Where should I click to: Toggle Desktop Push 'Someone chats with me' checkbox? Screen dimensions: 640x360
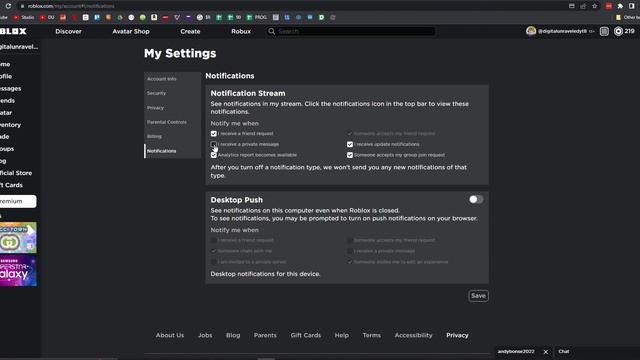[213, 251]
